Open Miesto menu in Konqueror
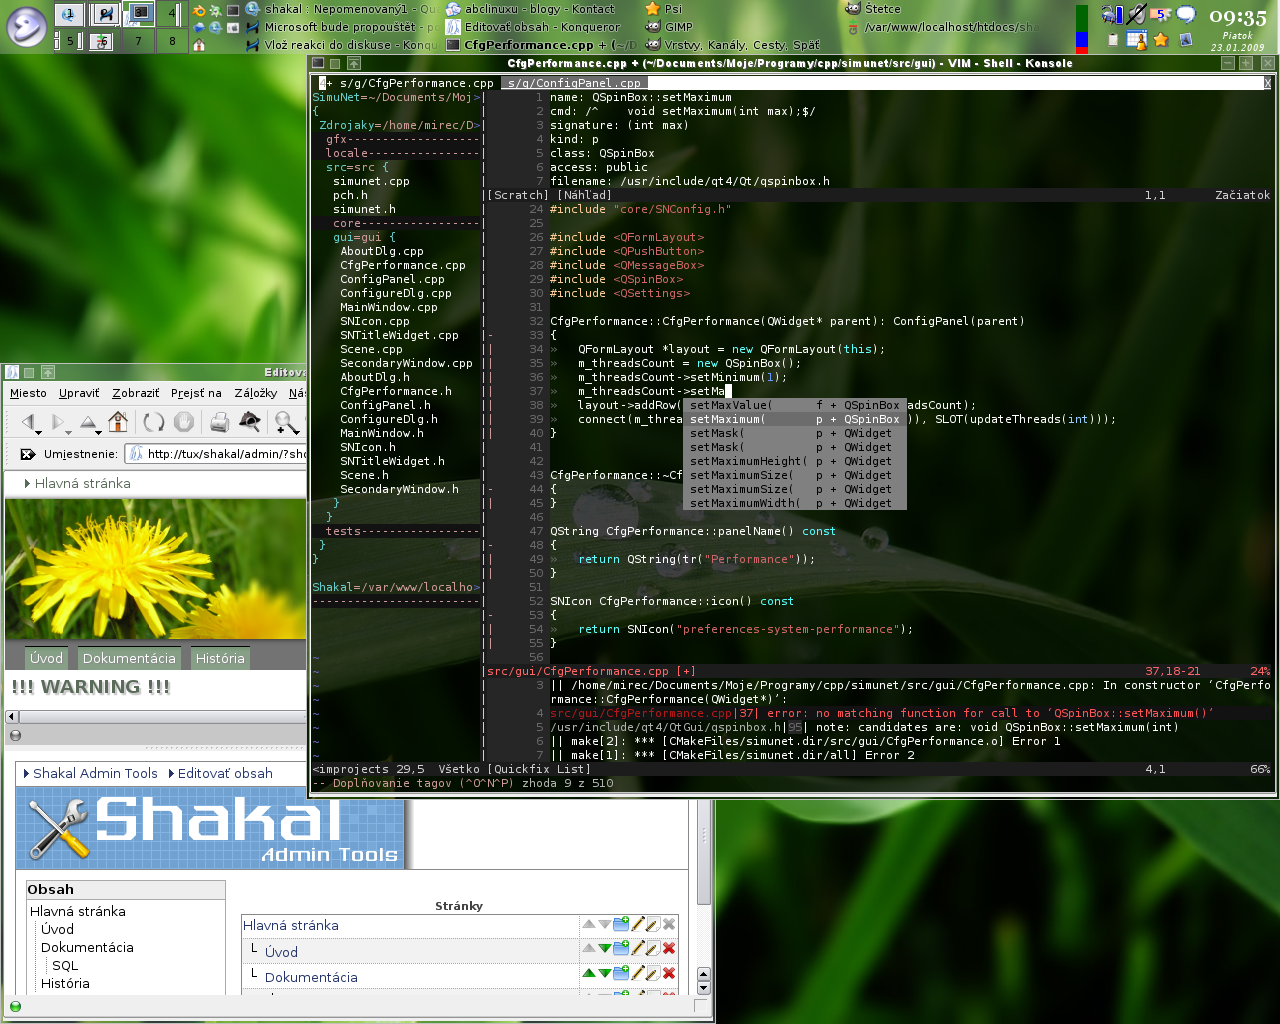The image size is (1280, 1024). tap(28, 393)
